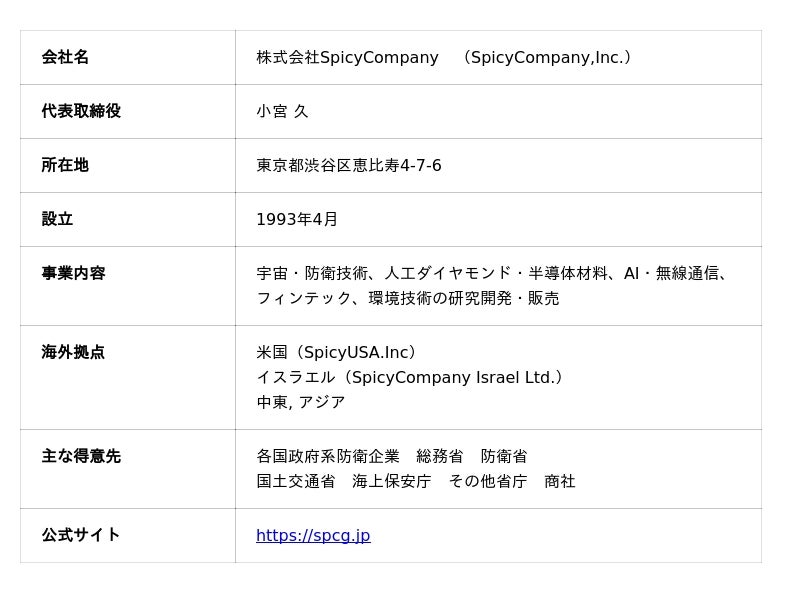Select the 海外拠点 label cell
The height and width of the screenshot is (593, 800).
point(73,353)
